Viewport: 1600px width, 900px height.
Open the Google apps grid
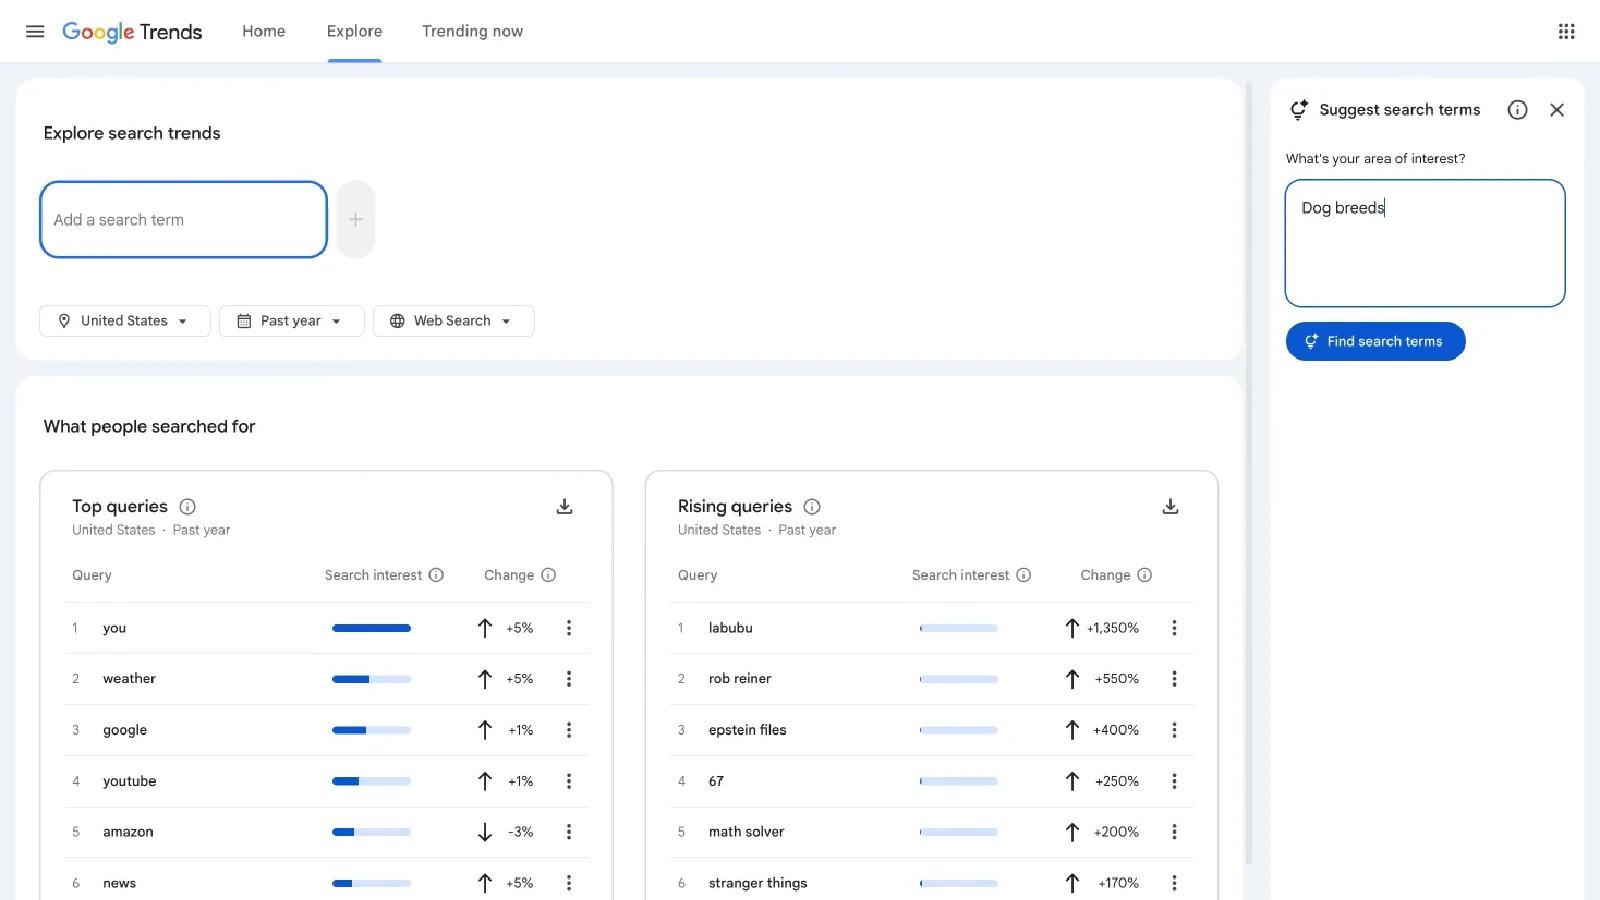tap(1566, 31)
